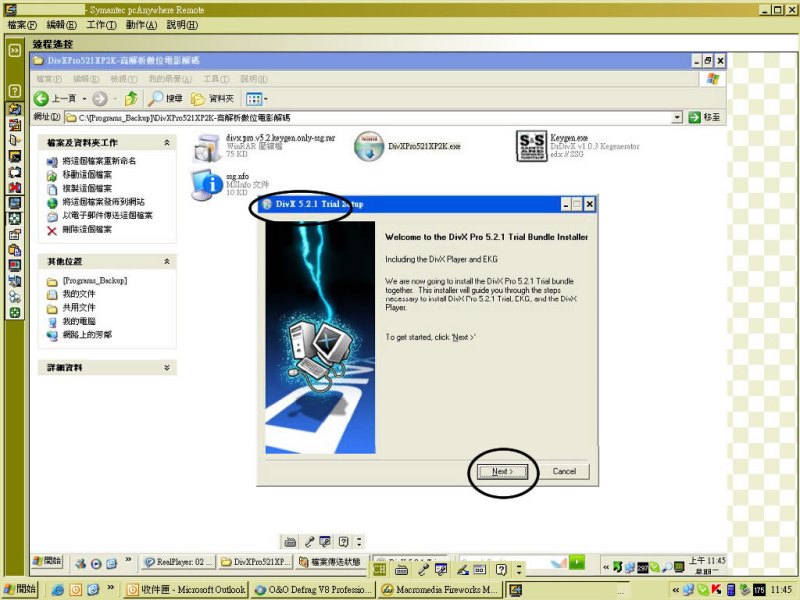Click the 上午 11:45 clock on remote taskbar
Image resolution: width=800 pixels, height=600 pixels.
point(707,561)
